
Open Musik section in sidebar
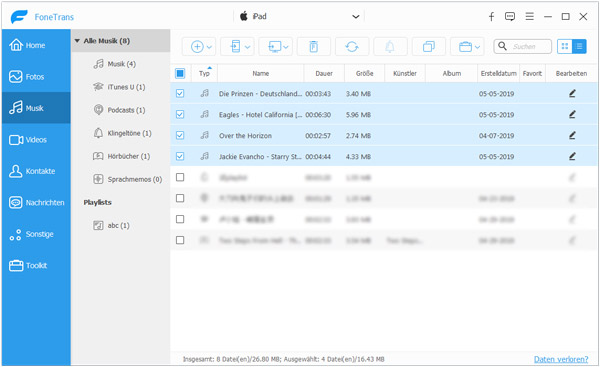(36, 108)
